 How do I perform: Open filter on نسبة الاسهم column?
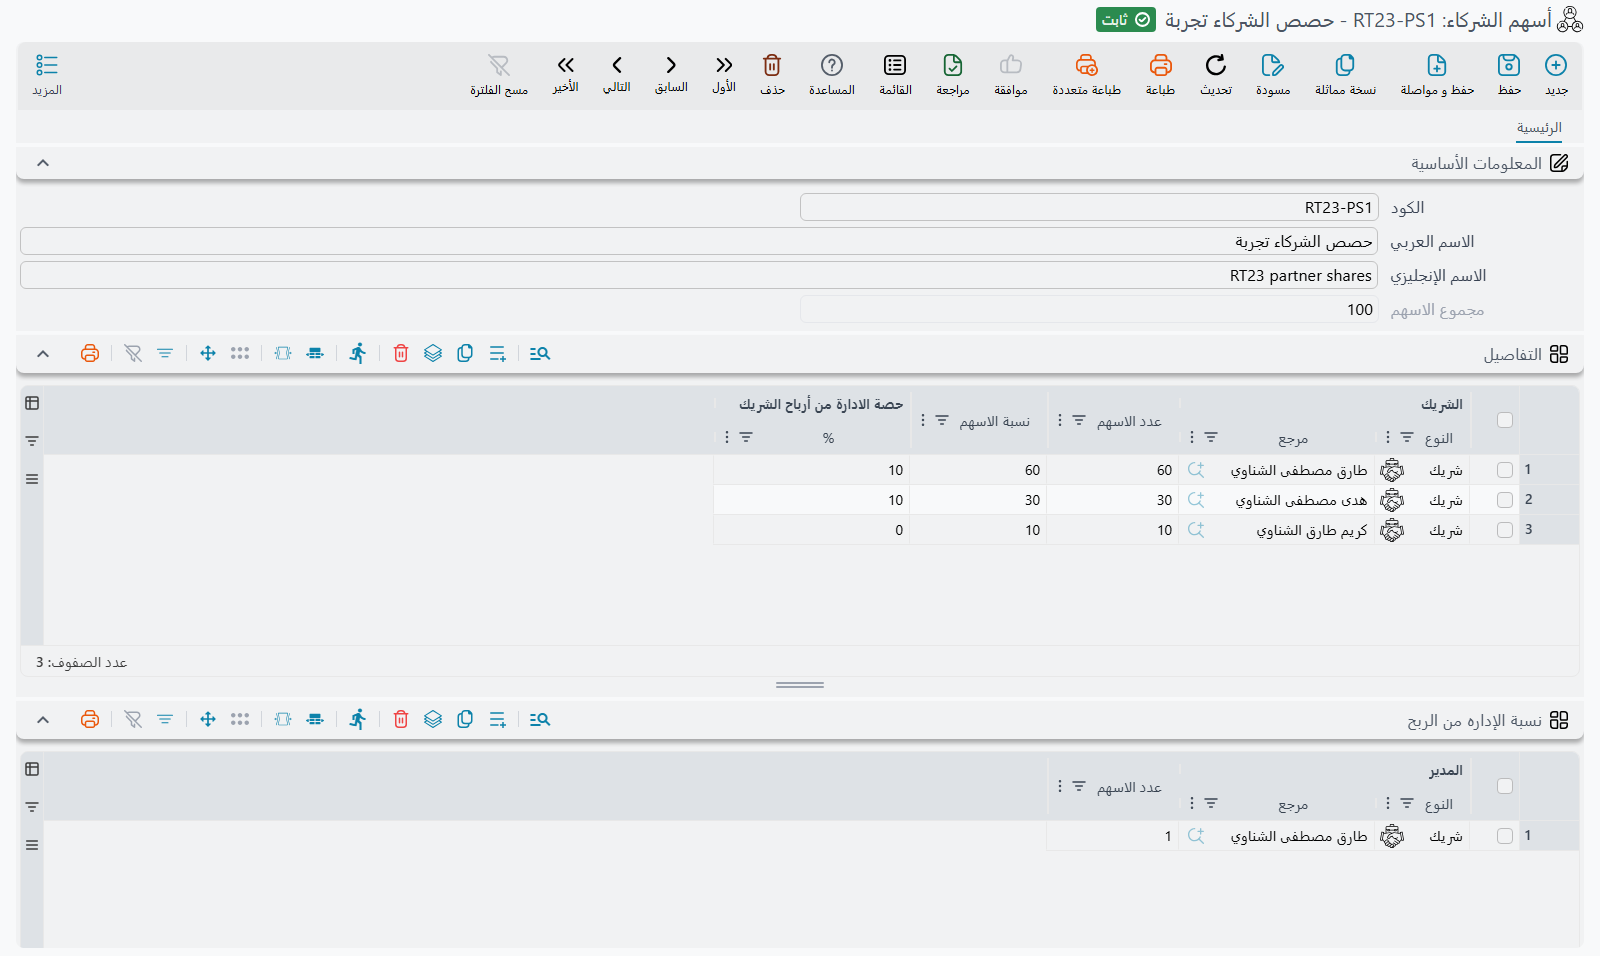pos(942,421)
